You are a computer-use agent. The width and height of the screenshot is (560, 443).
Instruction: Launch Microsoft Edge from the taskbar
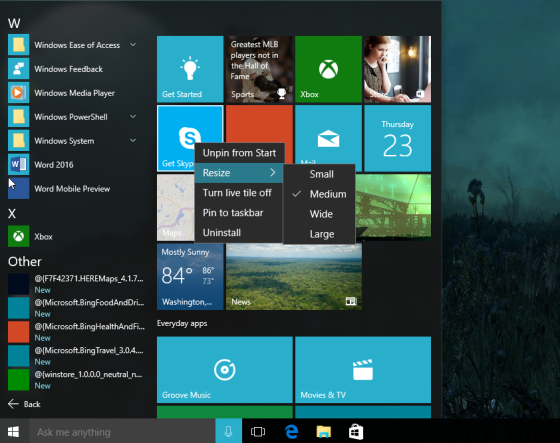click(x=291, y=432)
